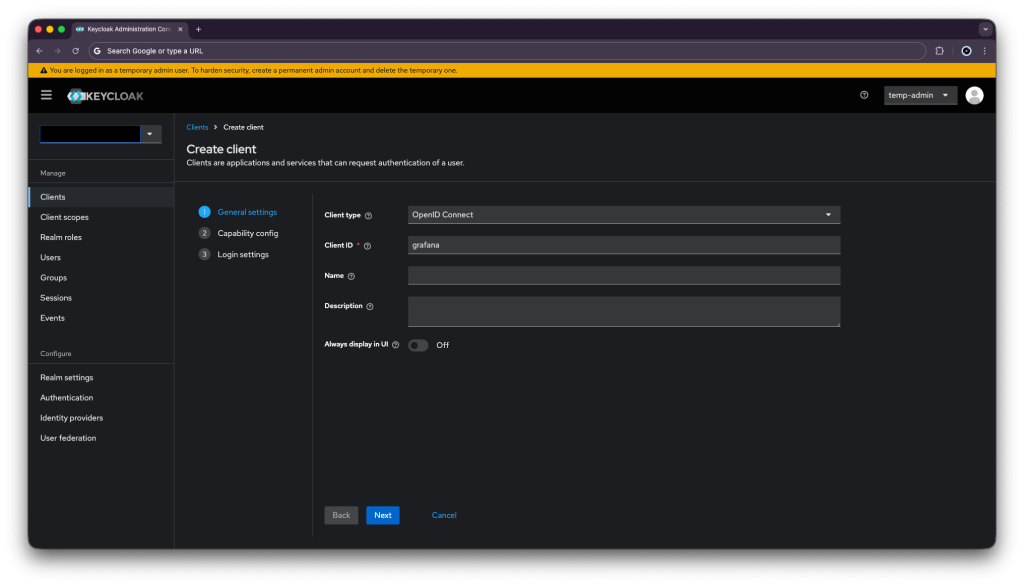This screenshot has height=586, width=1024.
Task: Click the user avatar icon
Action: pos(974,95)
